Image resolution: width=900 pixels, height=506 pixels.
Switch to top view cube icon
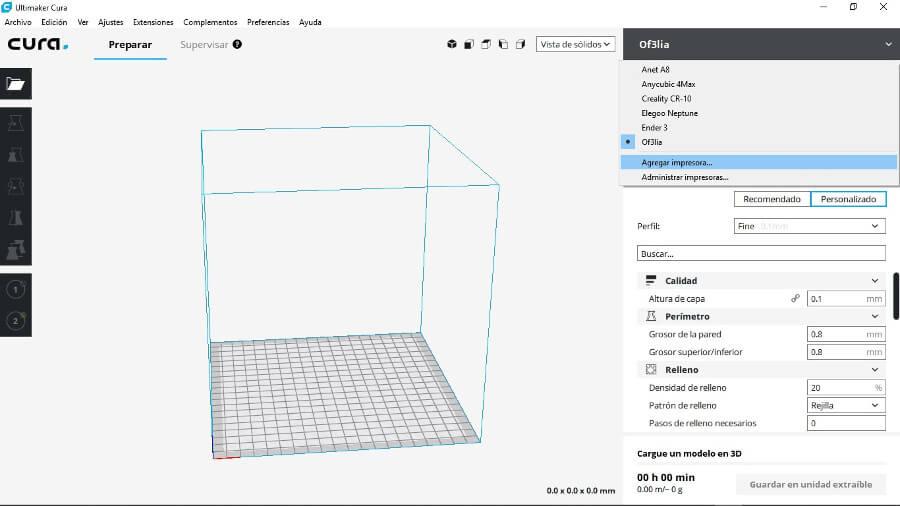click(x=486, y=44)
